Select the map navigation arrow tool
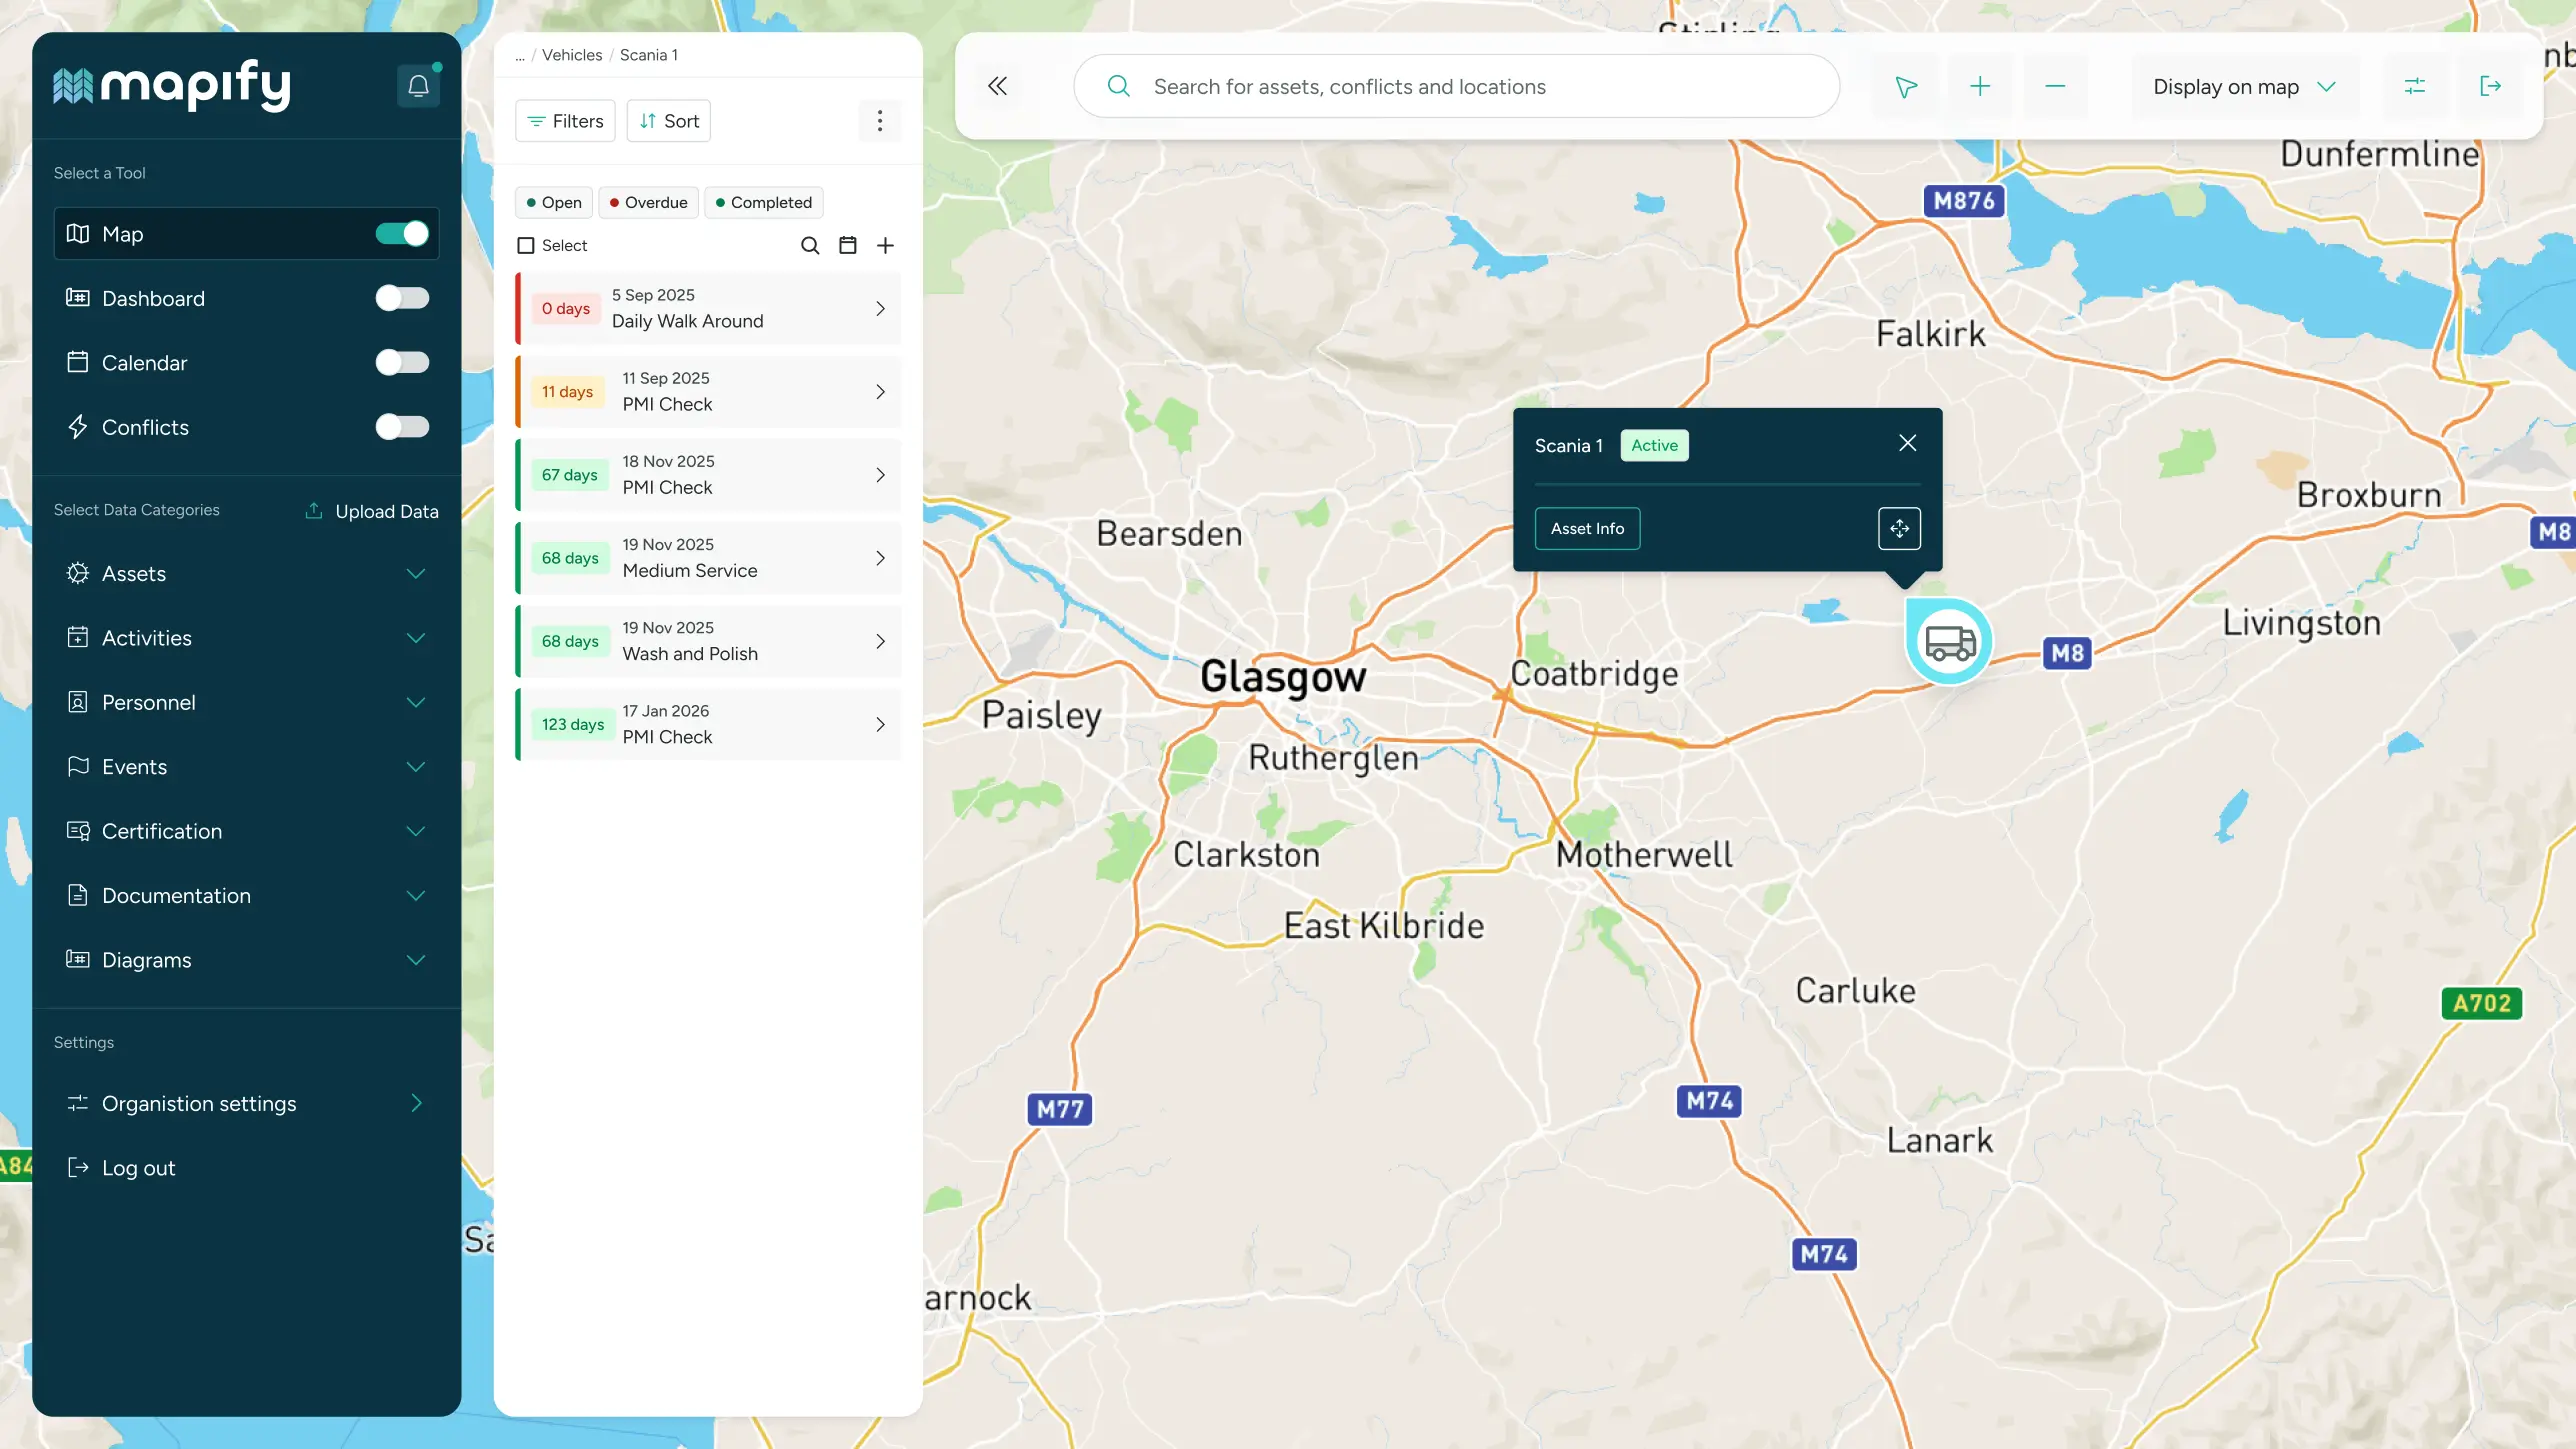Viewport: 2576px width, 1449px height. click(1905, 86)
